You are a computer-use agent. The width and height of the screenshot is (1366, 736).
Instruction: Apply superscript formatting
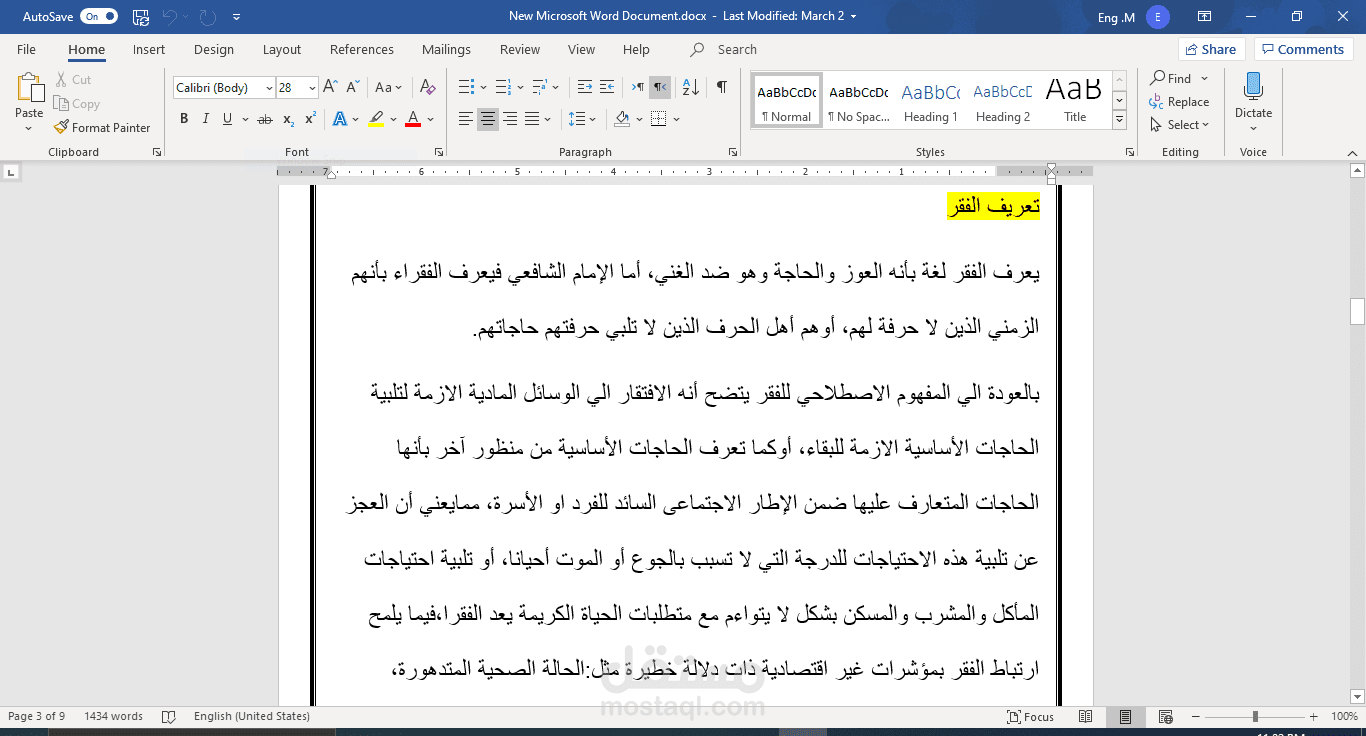click(x=310, y=119)
